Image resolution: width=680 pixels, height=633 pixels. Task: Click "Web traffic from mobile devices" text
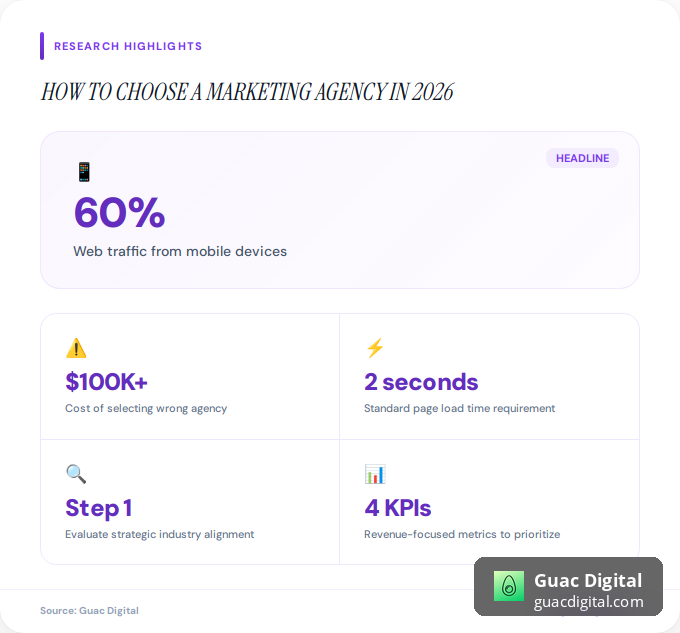(180, 251)
